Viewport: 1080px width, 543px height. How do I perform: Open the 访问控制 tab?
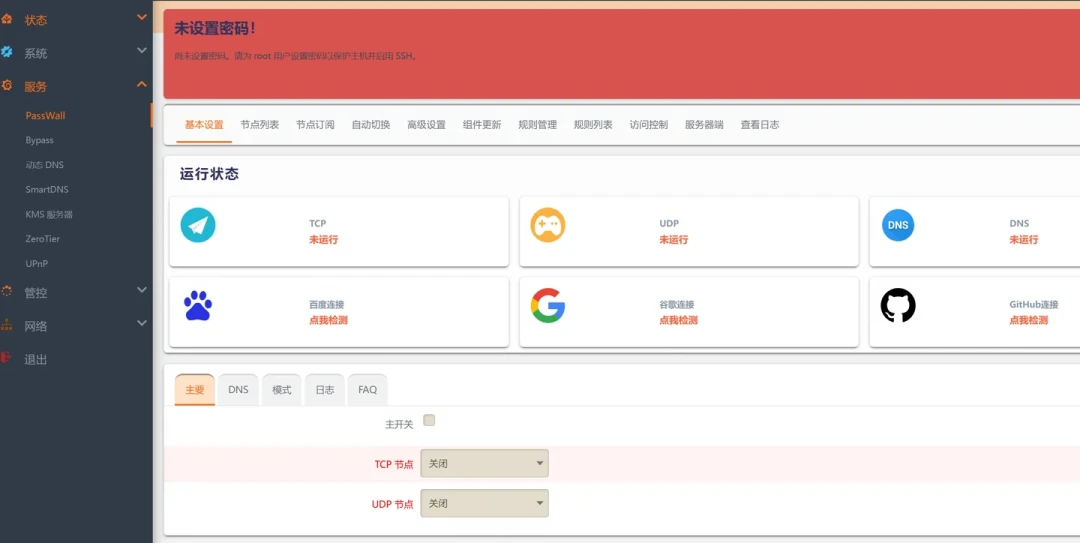(649, 125)
